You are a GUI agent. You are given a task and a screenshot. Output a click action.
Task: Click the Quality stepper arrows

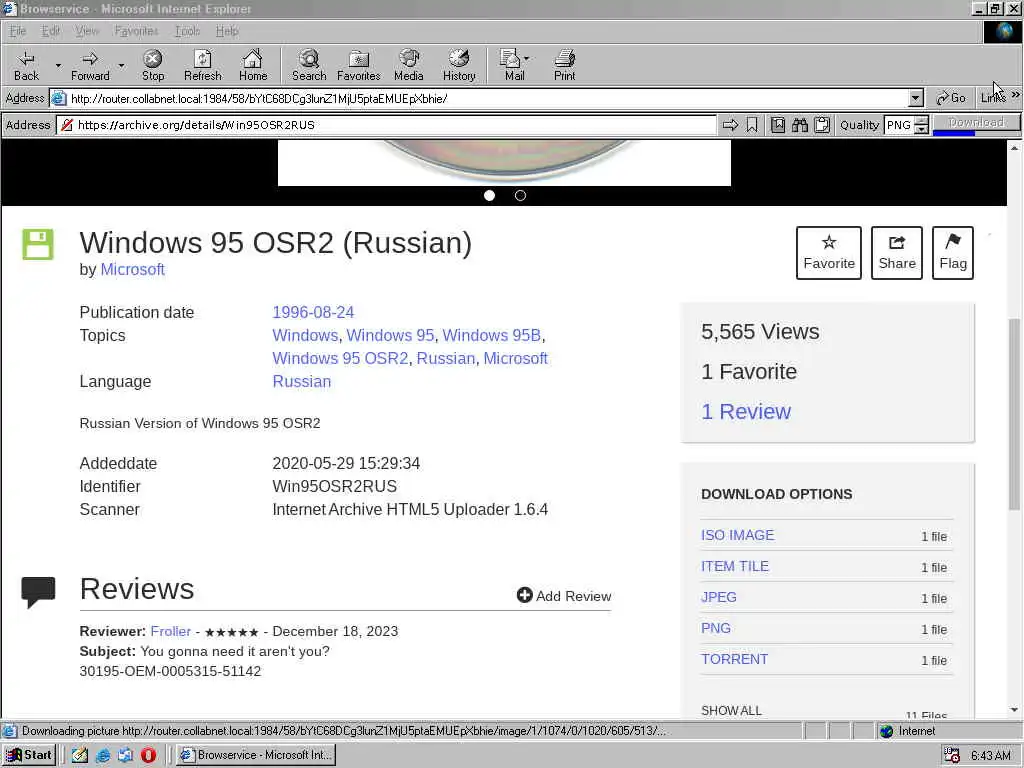[x=921, y=125]
